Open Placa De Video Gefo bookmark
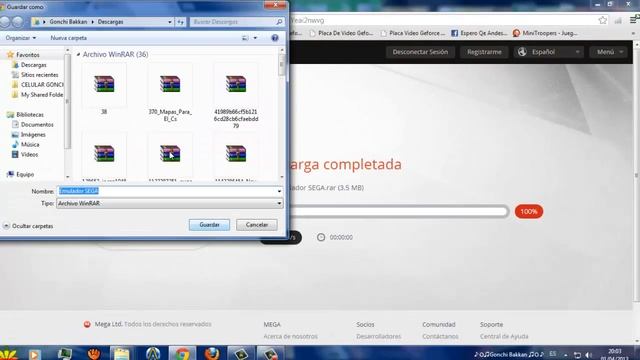The width and height of the screenshot is (640, 360). point(341,33)
